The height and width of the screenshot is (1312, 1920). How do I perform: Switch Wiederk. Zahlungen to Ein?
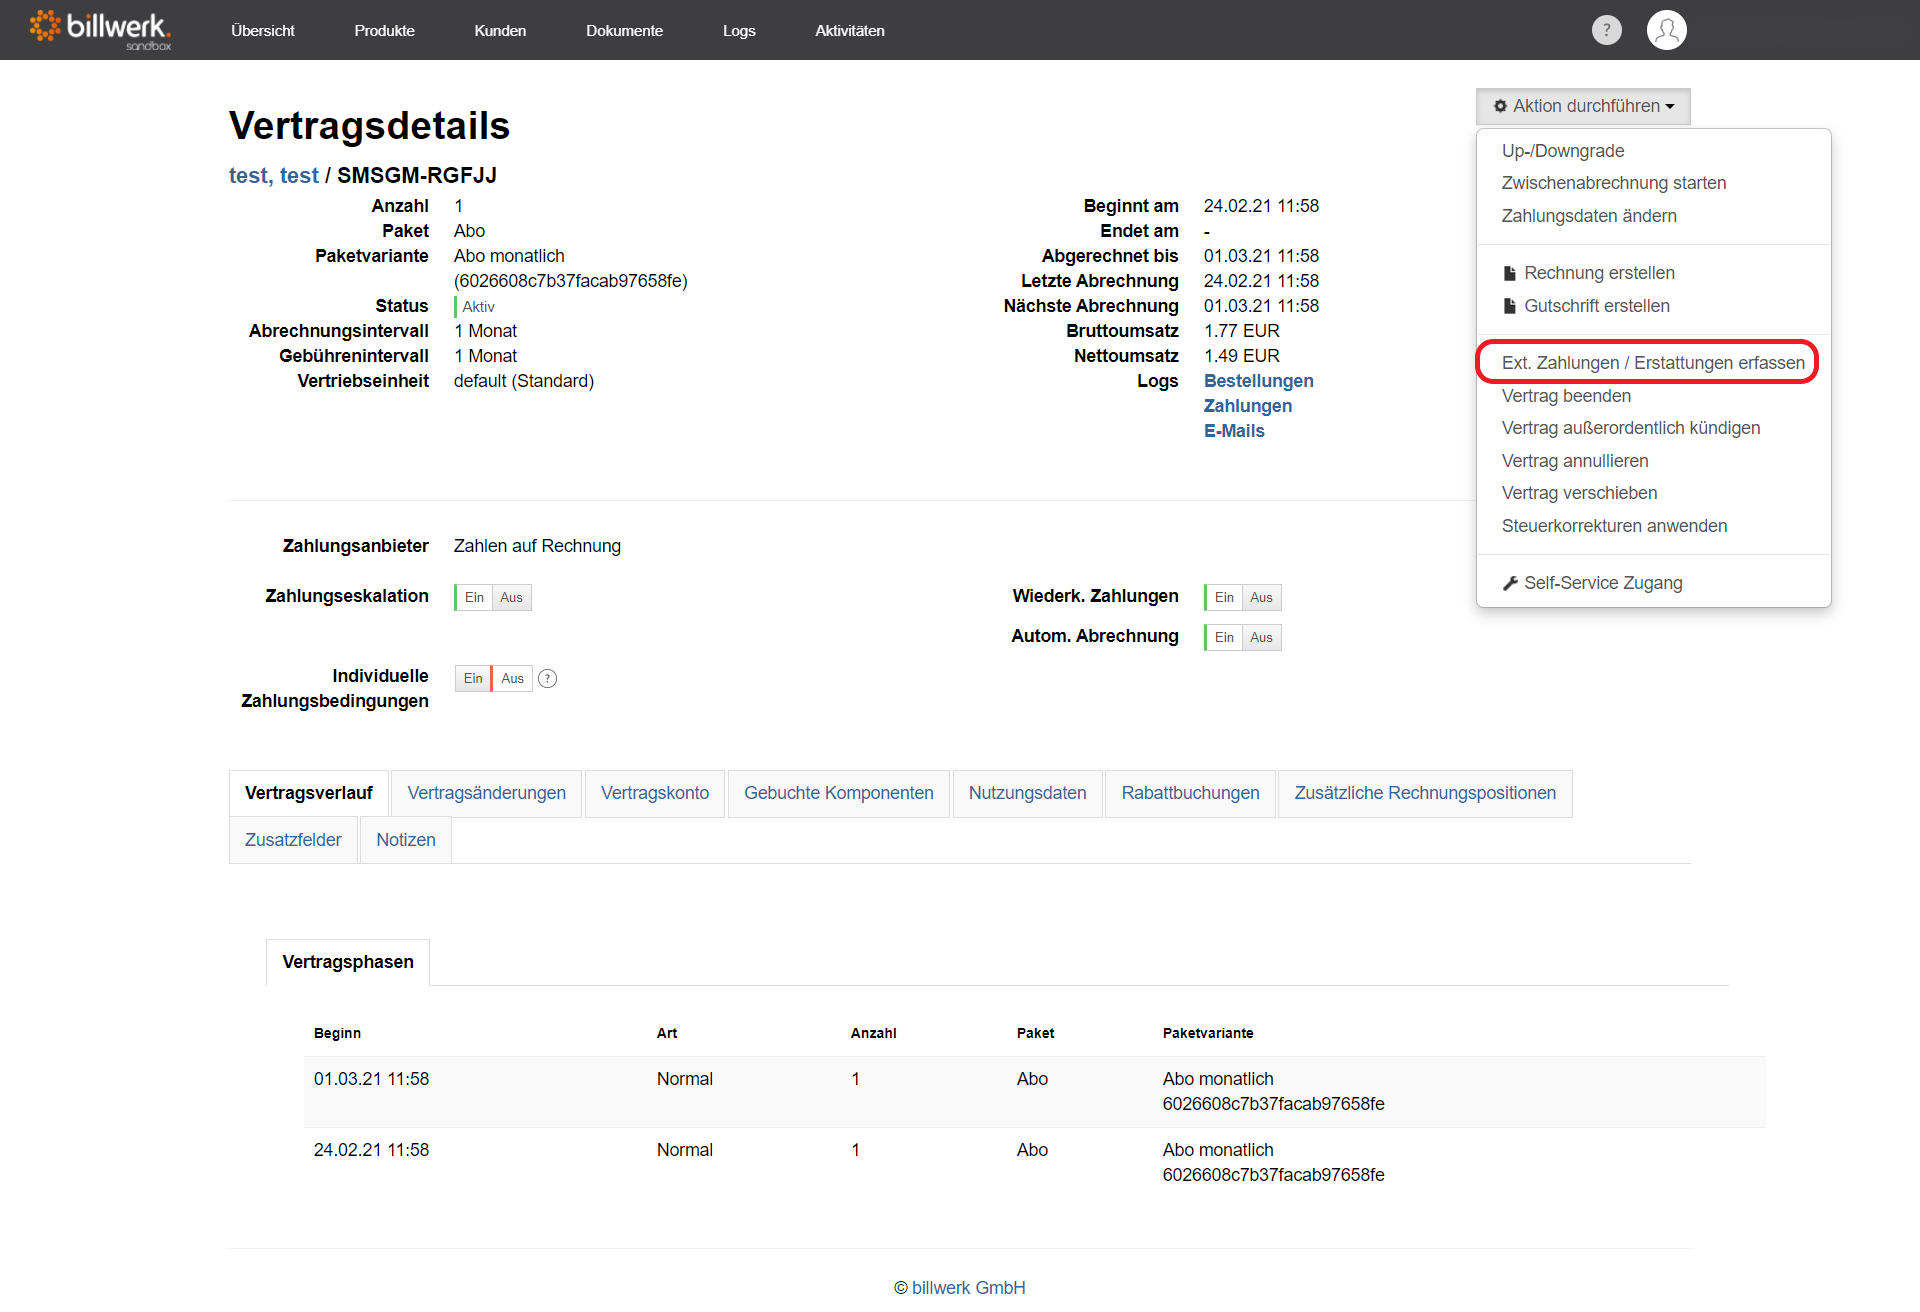tap(1224, 597)
